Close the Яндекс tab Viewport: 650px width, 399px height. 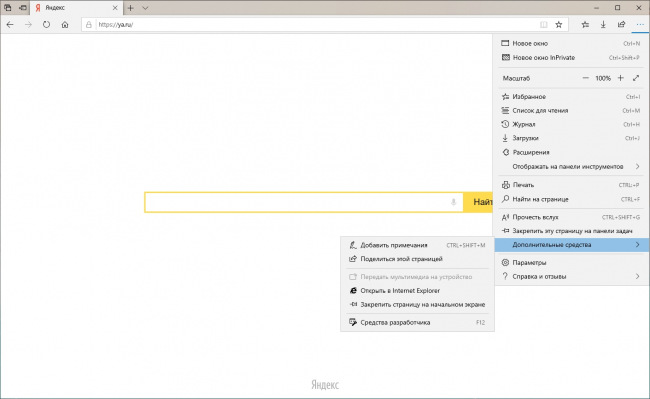pyautogui.click(x=115, y=8)
